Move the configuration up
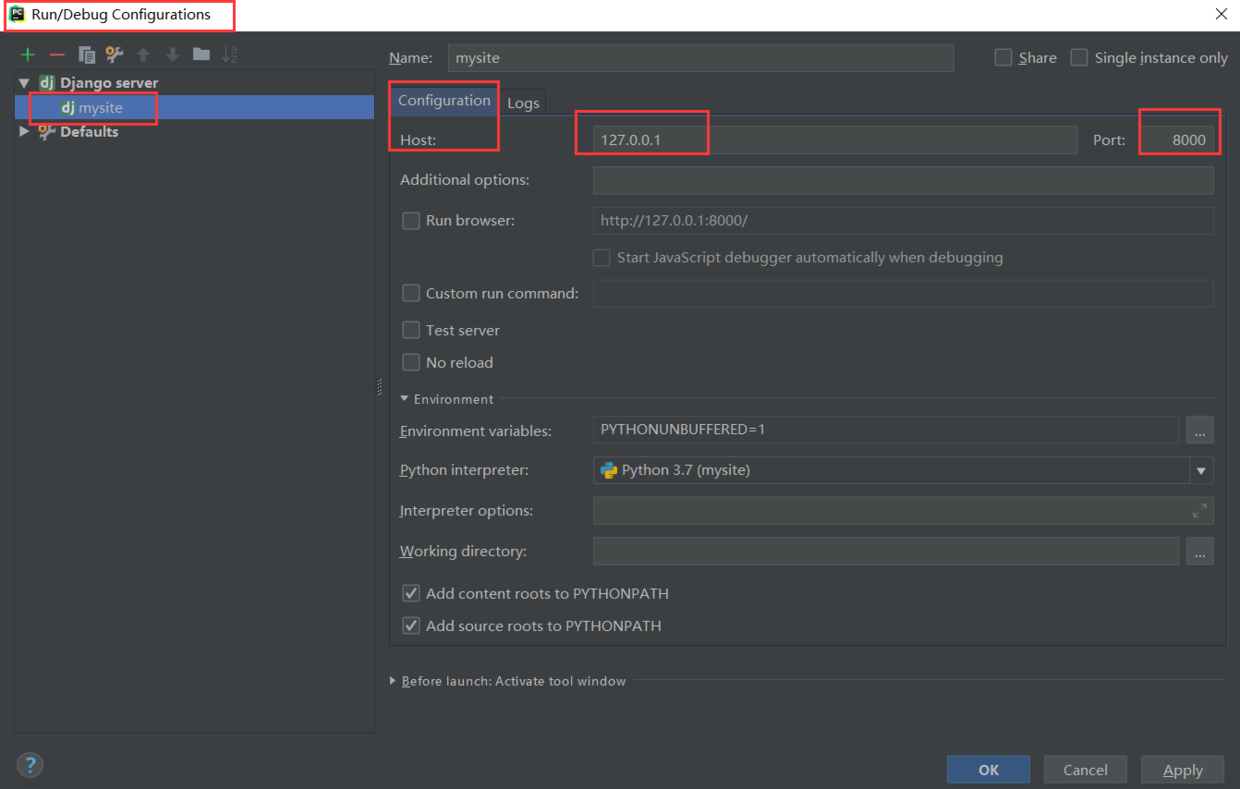Screen dimensions: 1240x789 coord(143,54)
